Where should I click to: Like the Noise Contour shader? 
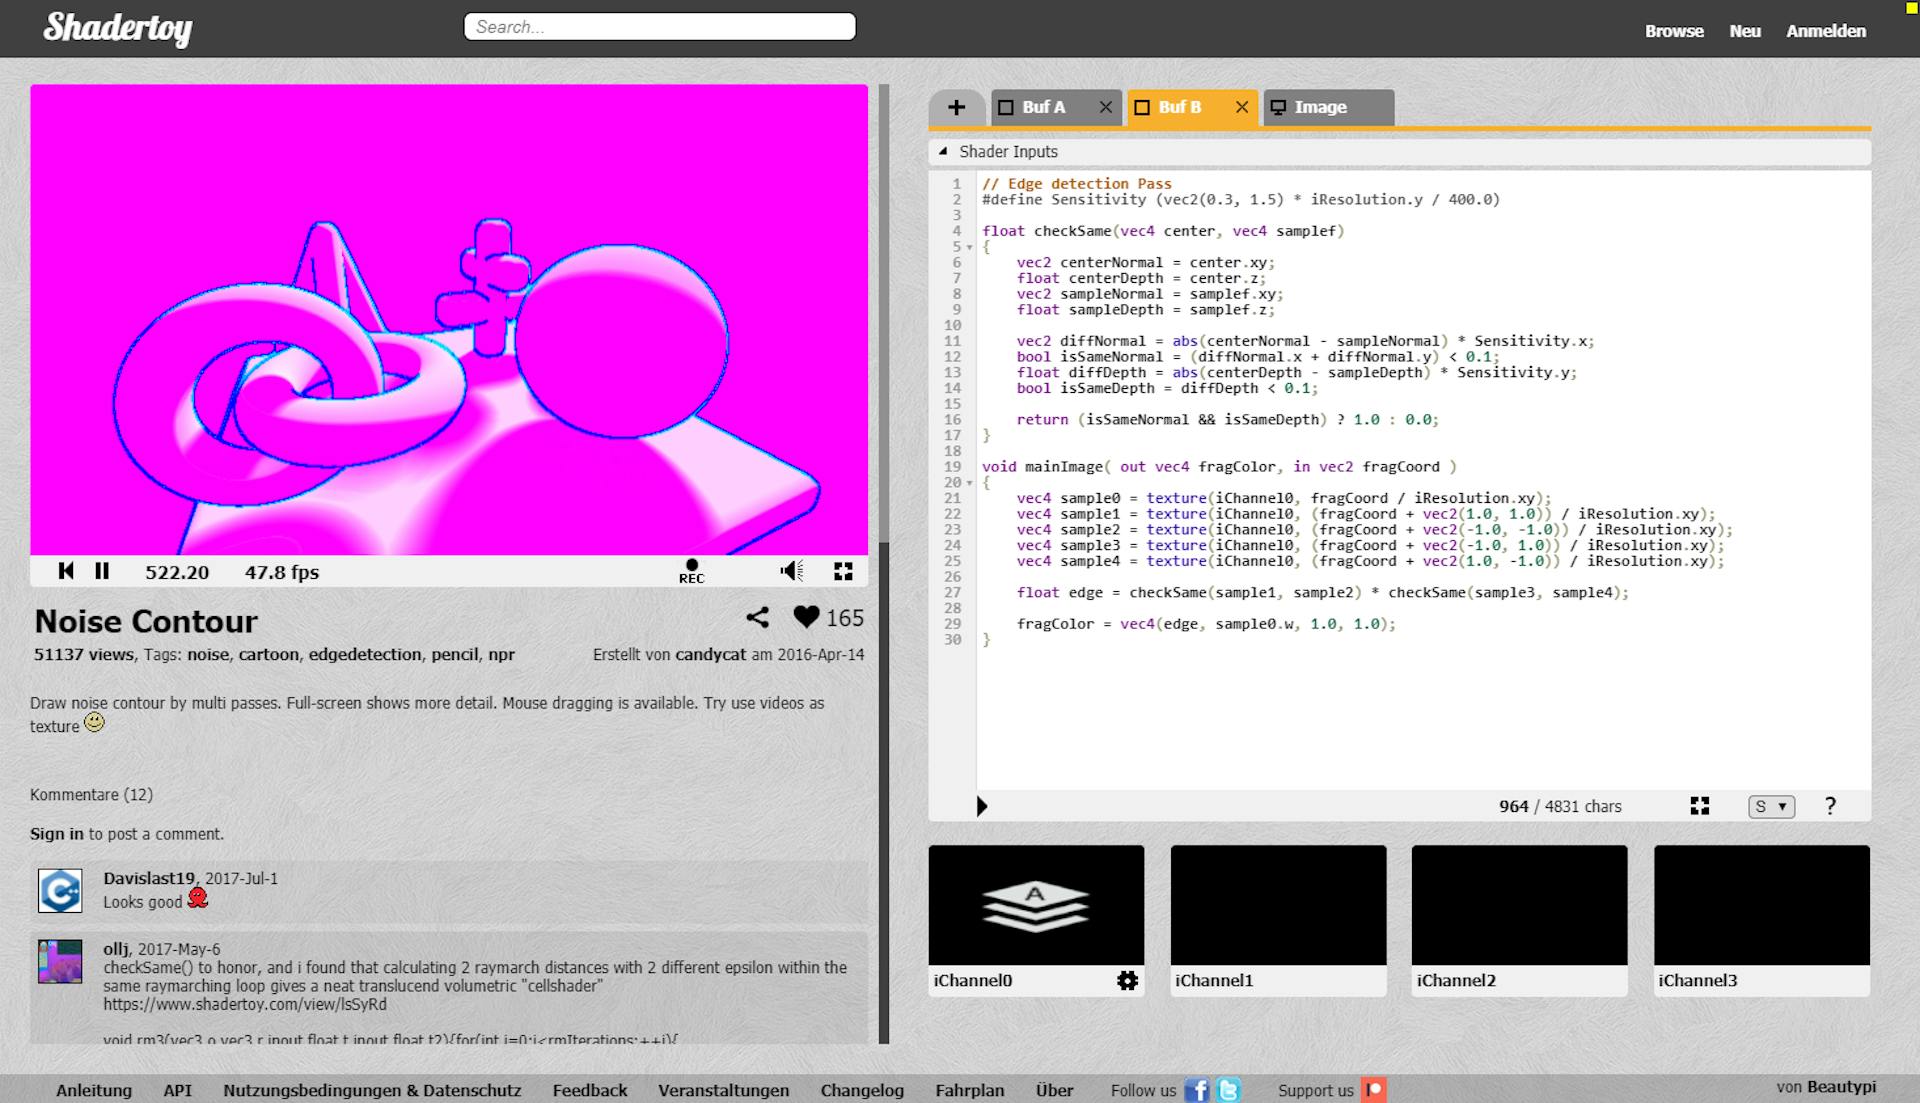click(x=806, y=617)
